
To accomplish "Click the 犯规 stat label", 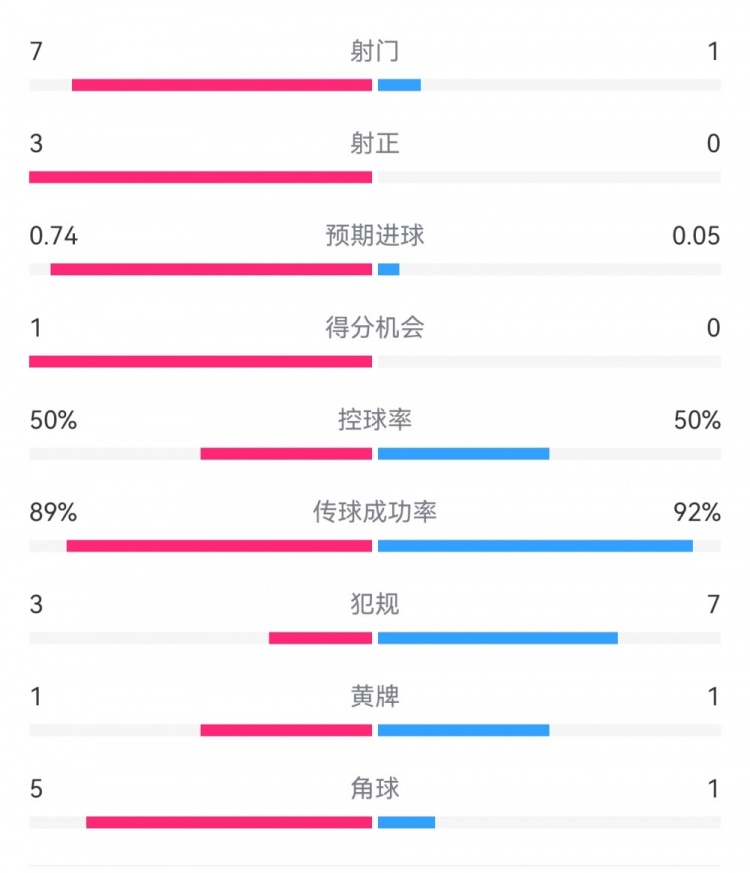I will point(375,604).
